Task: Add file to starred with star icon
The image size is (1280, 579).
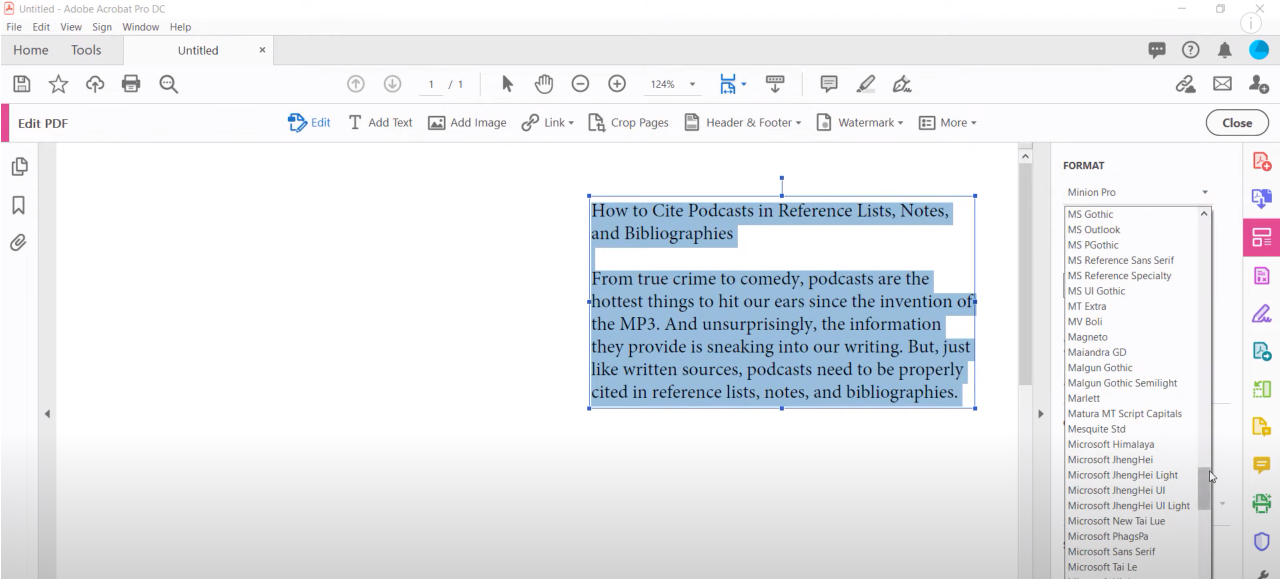Action: 58,85
